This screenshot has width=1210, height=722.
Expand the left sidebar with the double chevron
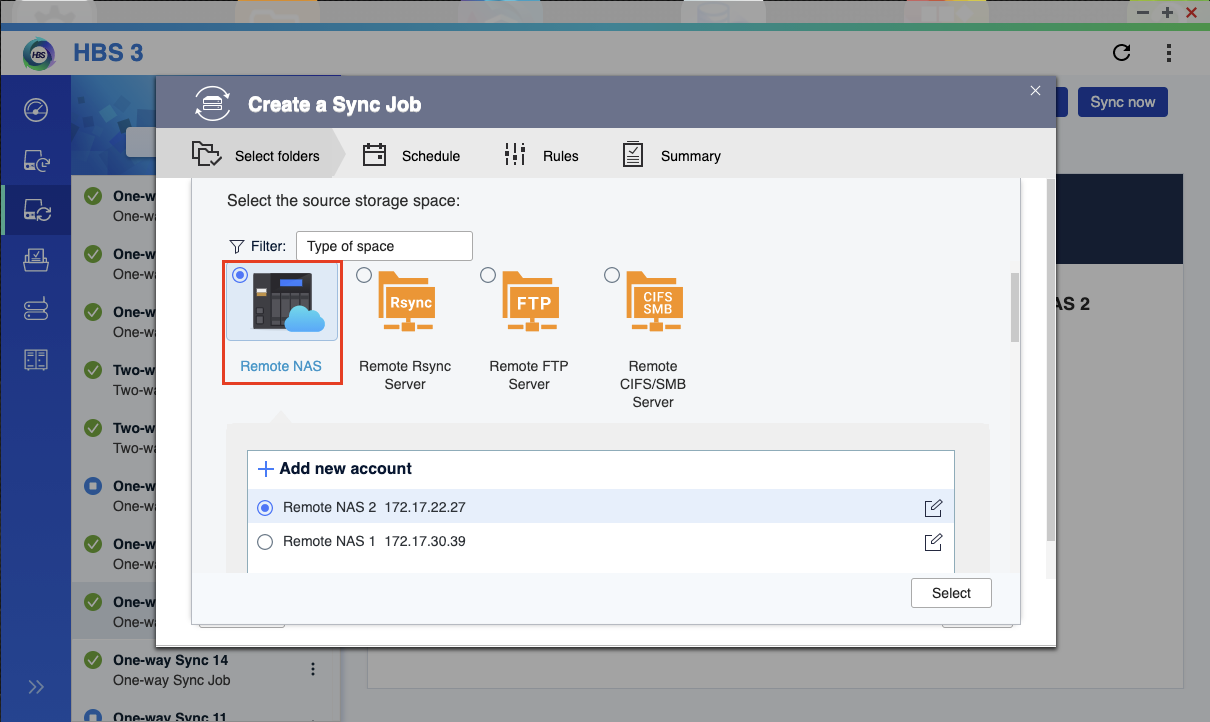(36, 686)
